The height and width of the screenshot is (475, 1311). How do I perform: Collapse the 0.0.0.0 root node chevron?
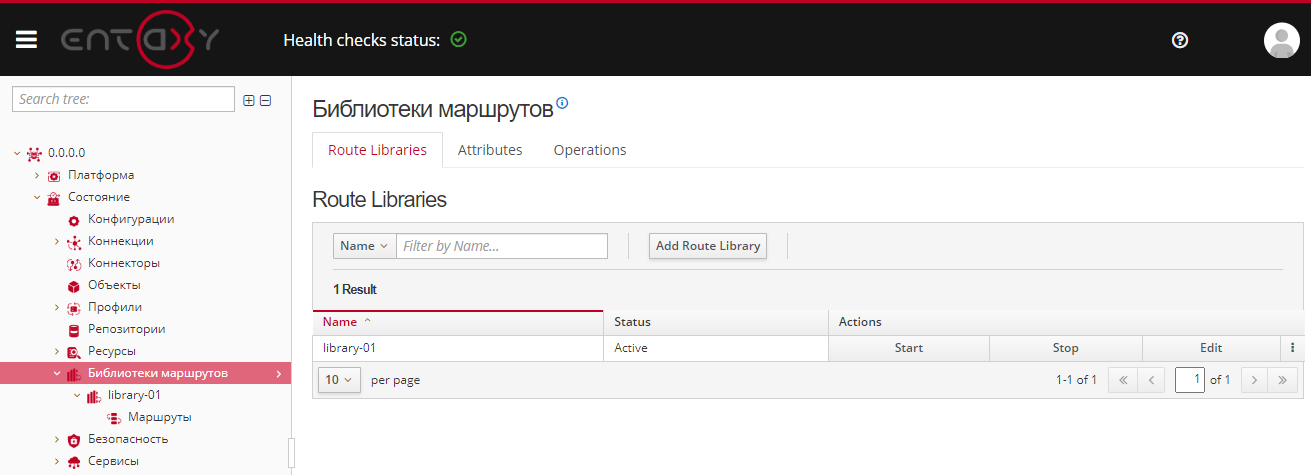[17, 153]
